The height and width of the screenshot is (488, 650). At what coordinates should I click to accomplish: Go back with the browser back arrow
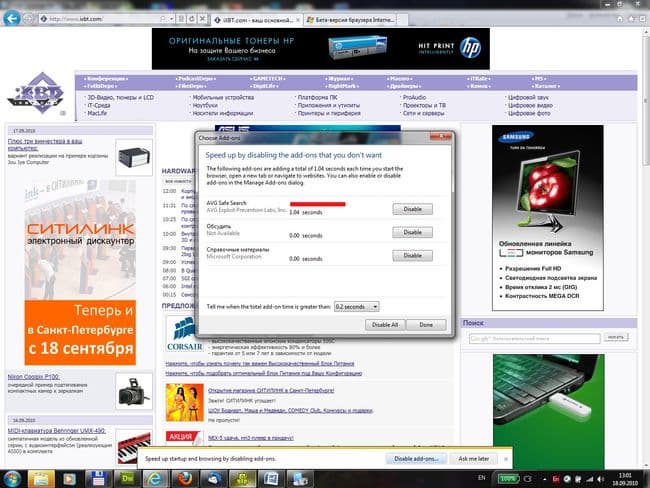click(x=12, y=18)
